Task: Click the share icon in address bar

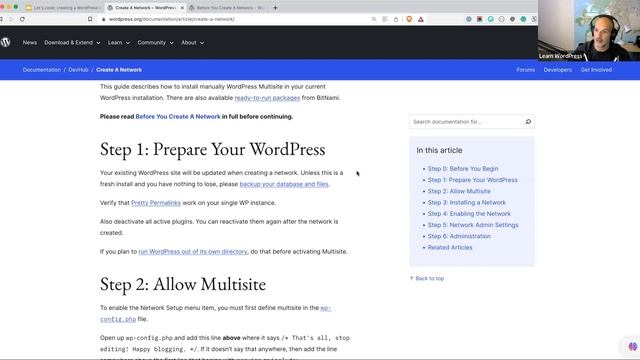Action: point(396,19)
